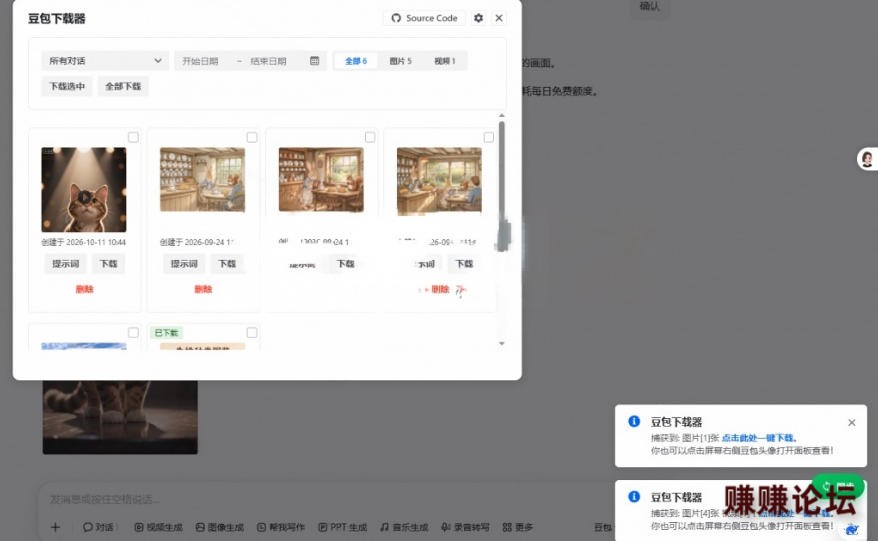Click the list scrollbar down arrow

coord(502,343)
